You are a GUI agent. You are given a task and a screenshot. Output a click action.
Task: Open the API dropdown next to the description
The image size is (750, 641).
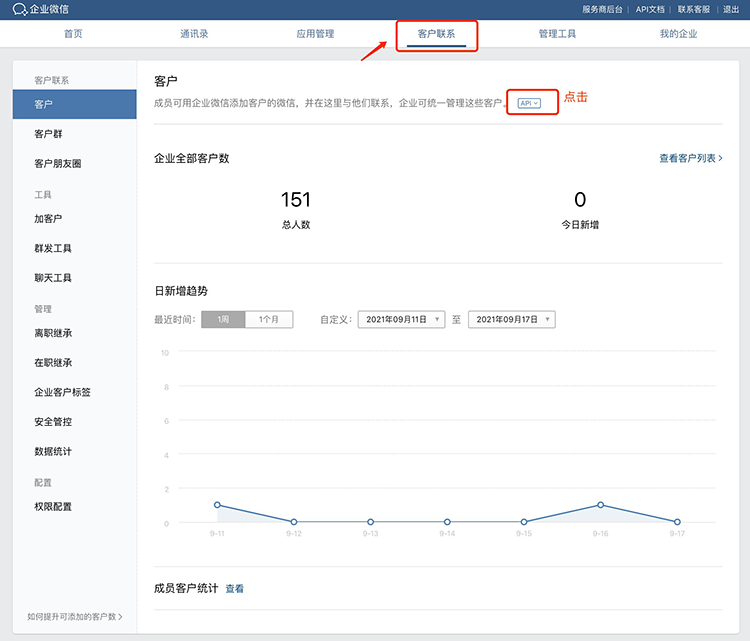click(x=529, y=103)
